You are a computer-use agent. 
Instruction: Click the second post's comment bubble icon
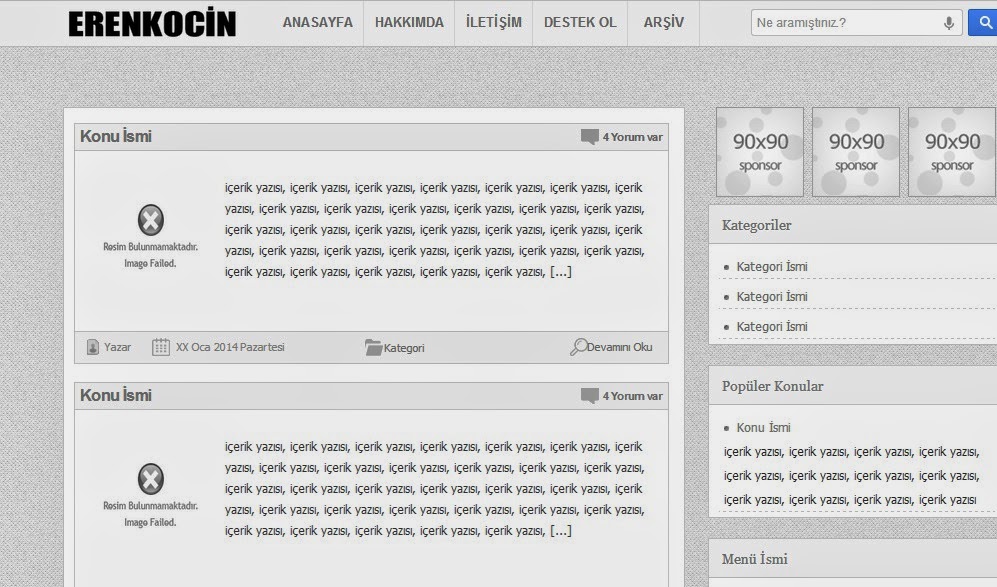[x=589, y=396]
